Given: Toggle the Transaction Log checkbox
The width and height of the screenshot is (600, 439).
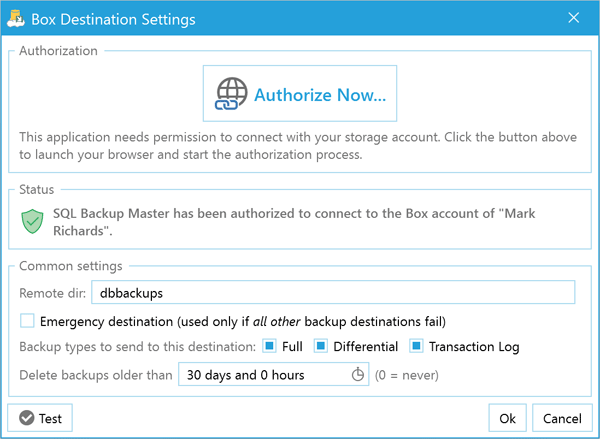Looking at the screenshot, I should tap(416, 346).
